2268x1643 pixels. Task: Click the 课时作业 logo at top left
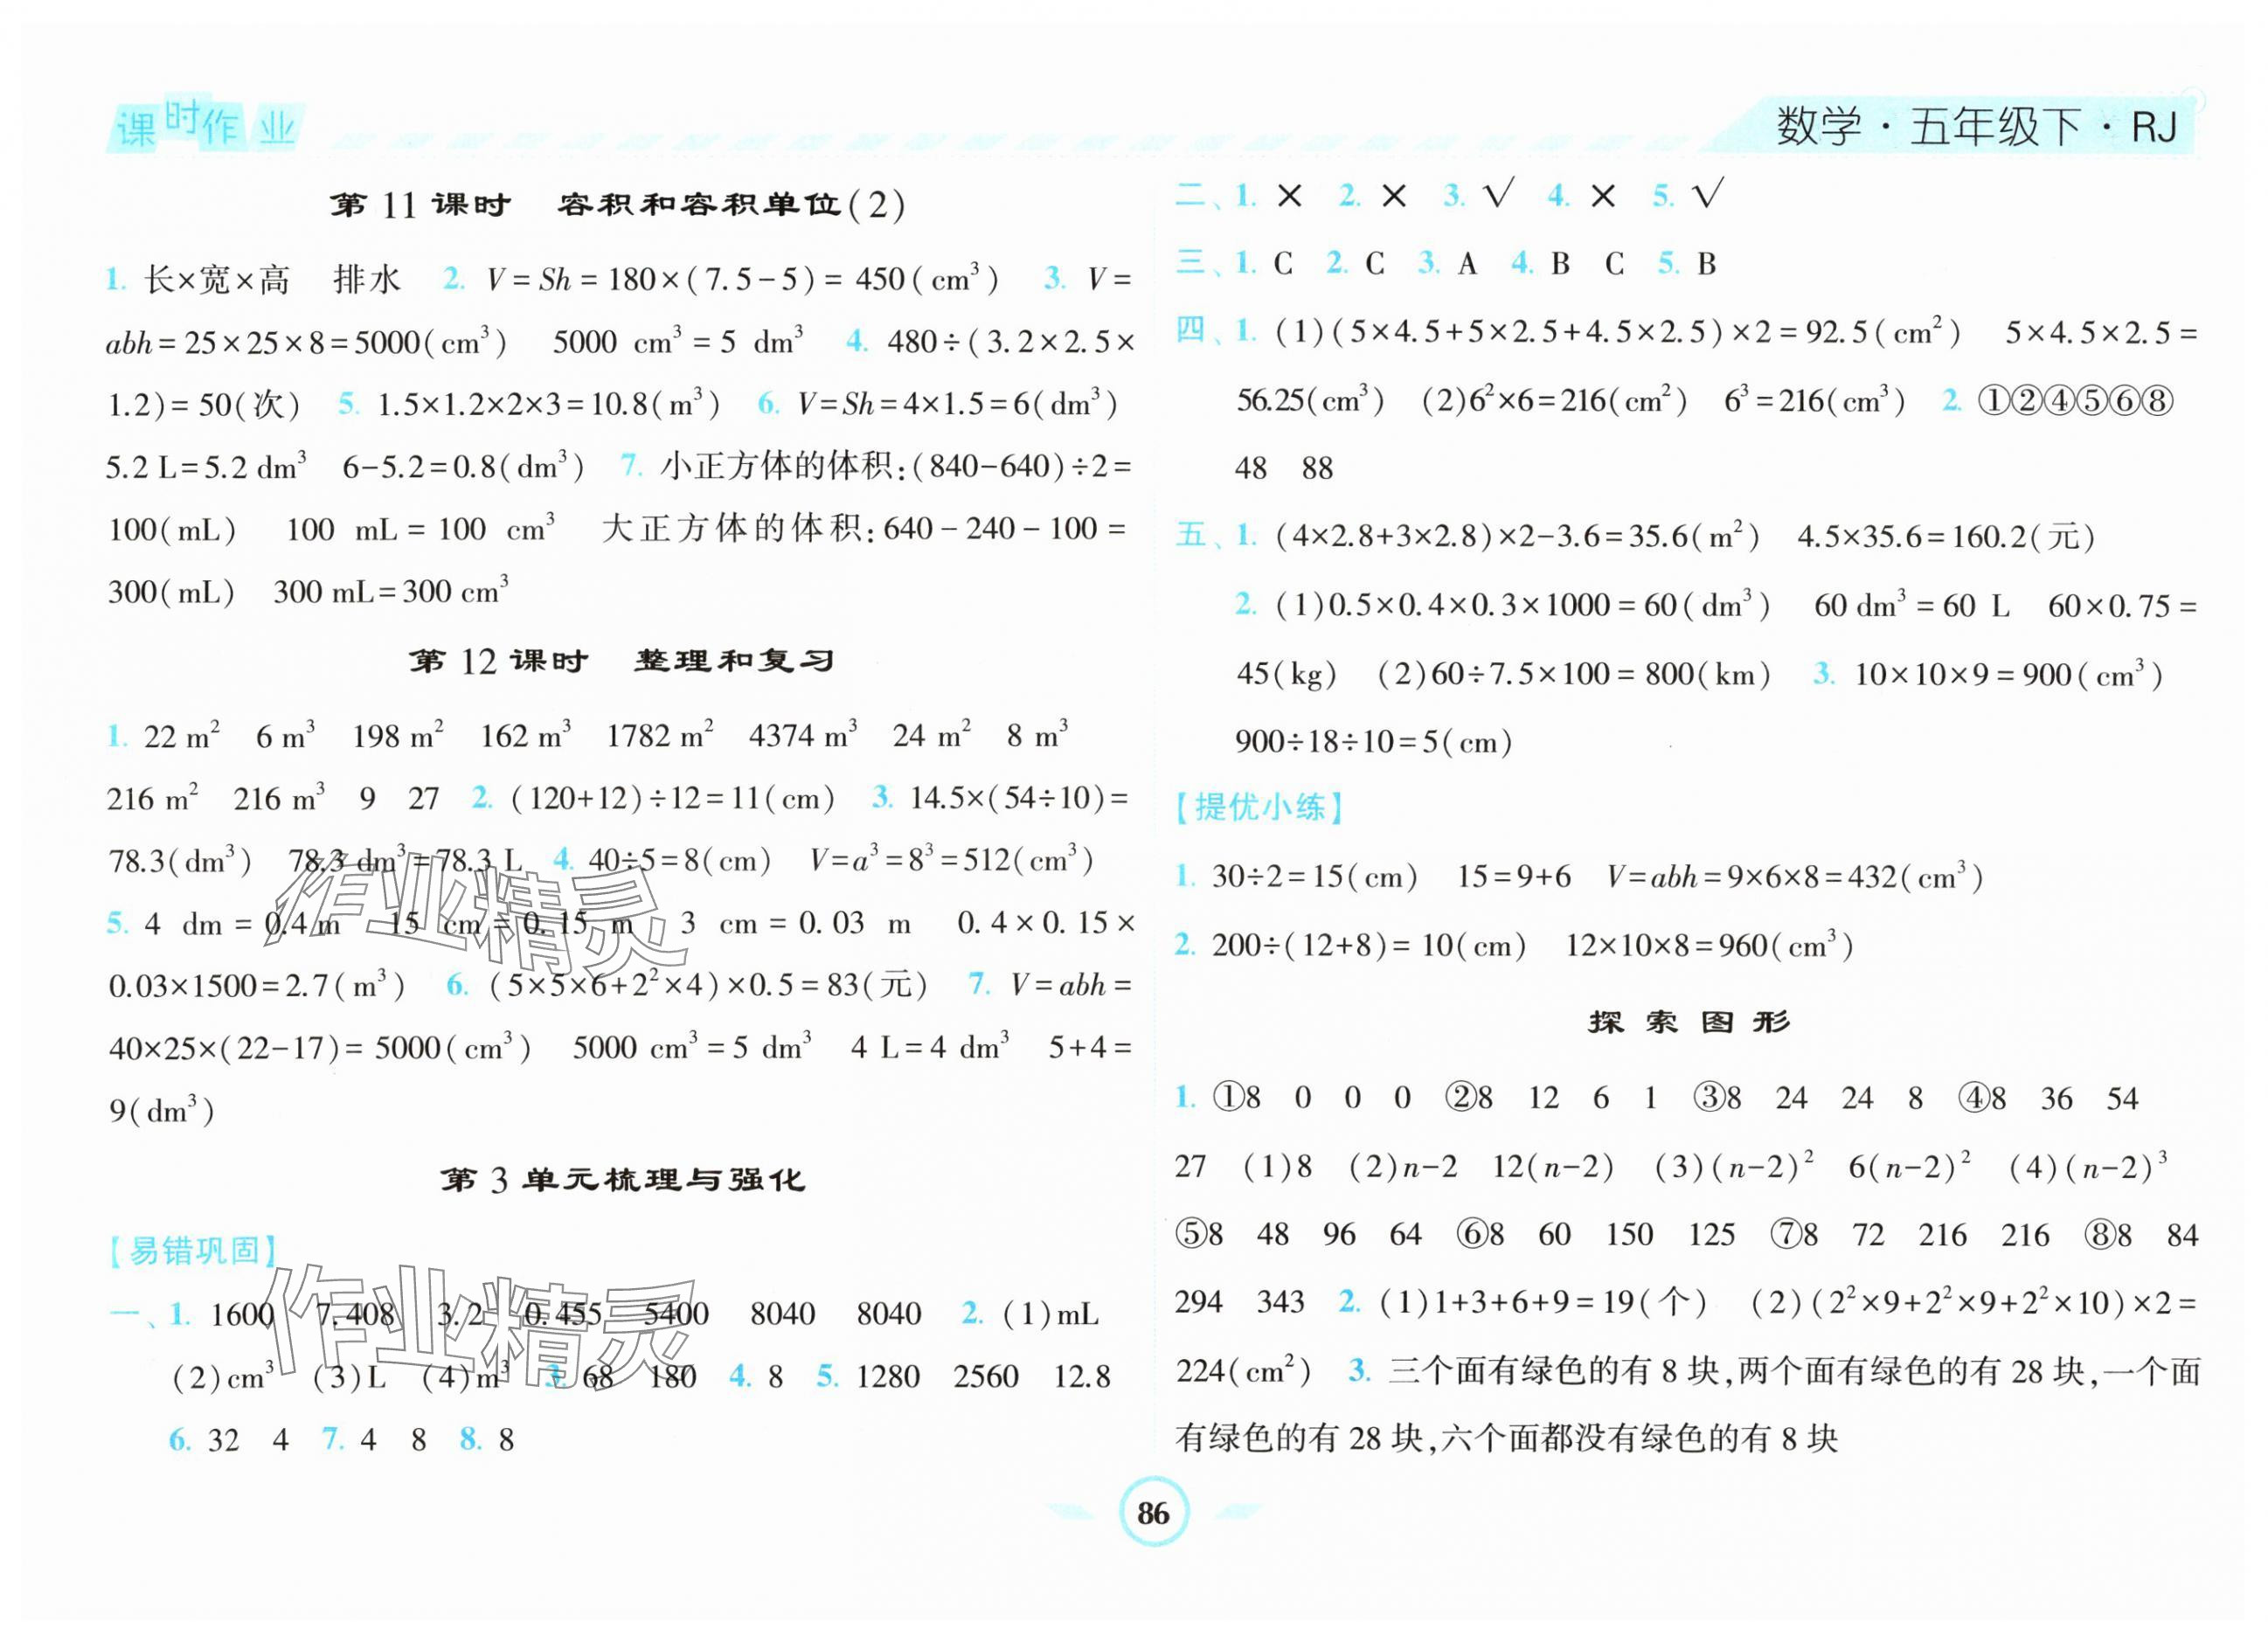pyautogui.click(x=206, y=127)
